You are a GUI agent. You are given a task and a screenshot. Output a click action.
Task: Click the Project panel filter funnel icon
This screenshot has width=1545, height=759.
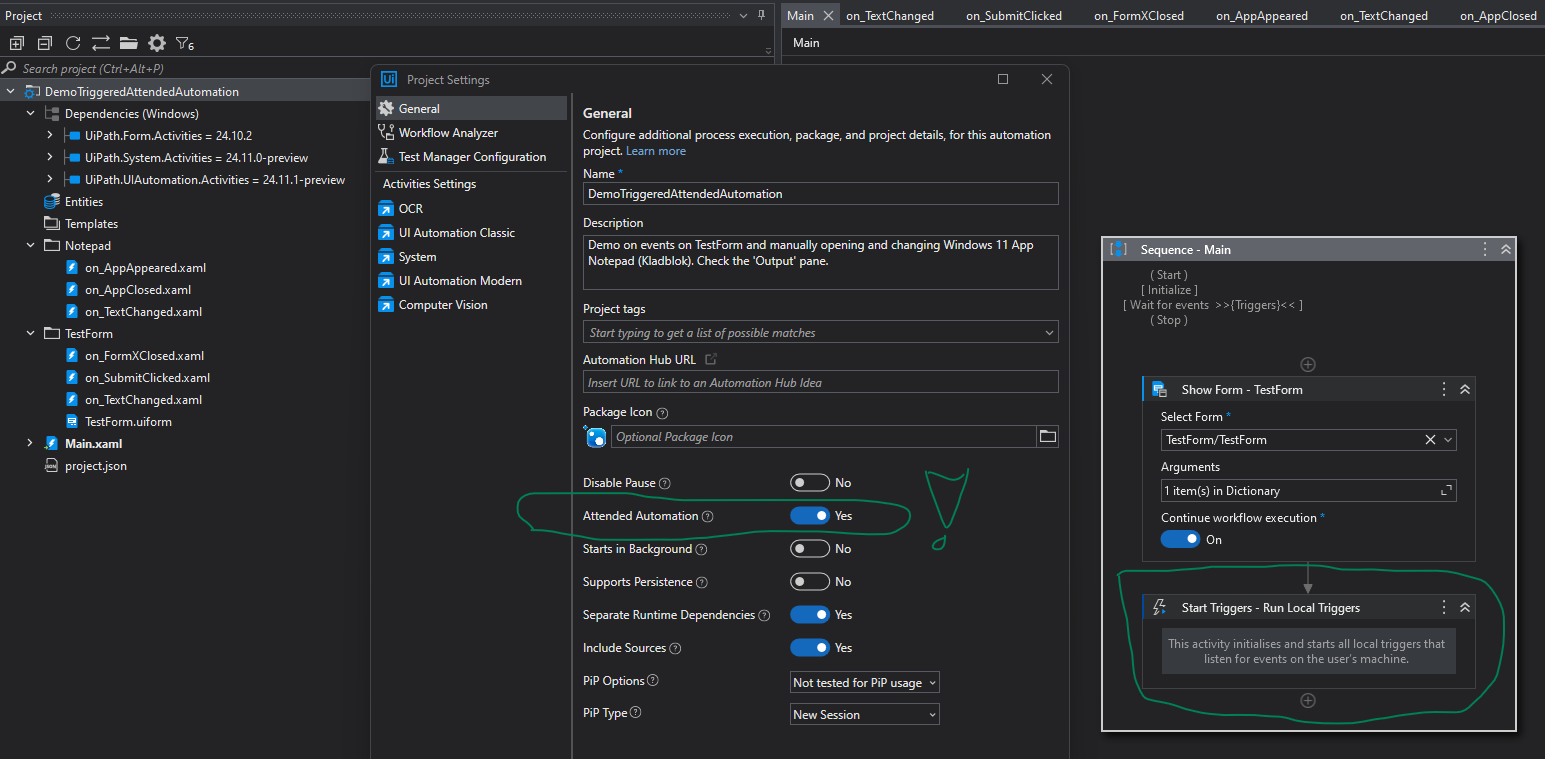(x=184, y=43)
